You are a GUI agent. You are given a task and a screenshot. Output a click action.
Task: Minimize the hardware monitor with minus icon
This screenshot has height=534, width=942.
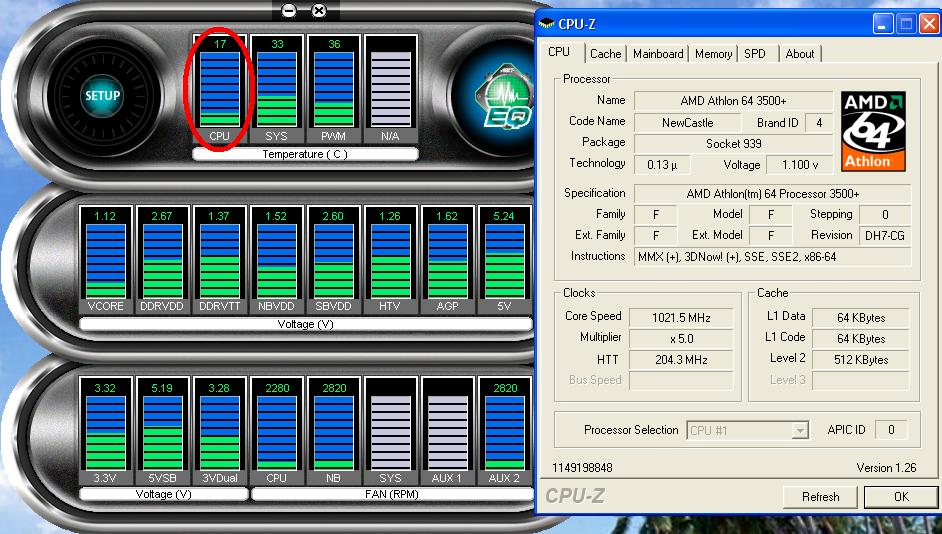pyautogui.click(x=289, y=10)
